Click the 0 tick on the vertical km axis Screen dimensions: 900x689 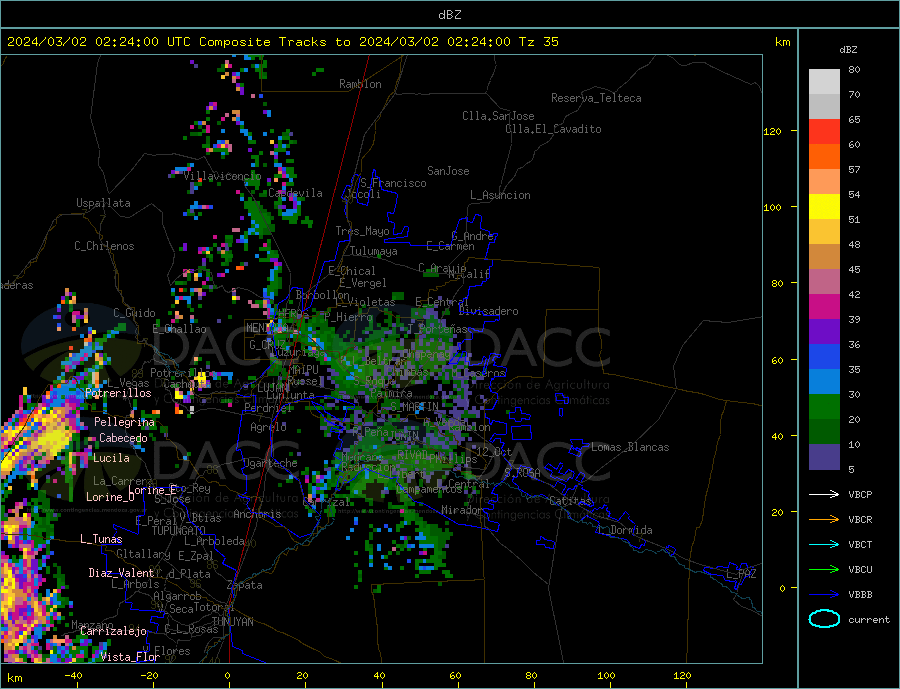pyautogui.click(x=782, y=588)
